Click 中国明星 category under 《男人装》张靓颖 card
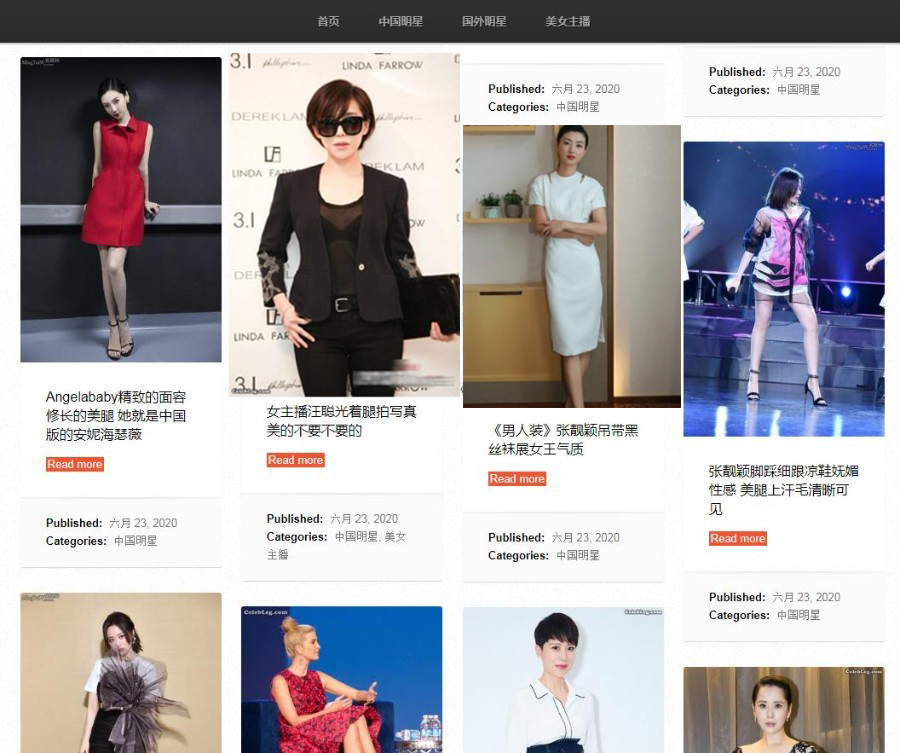 (x=578, y=556)
